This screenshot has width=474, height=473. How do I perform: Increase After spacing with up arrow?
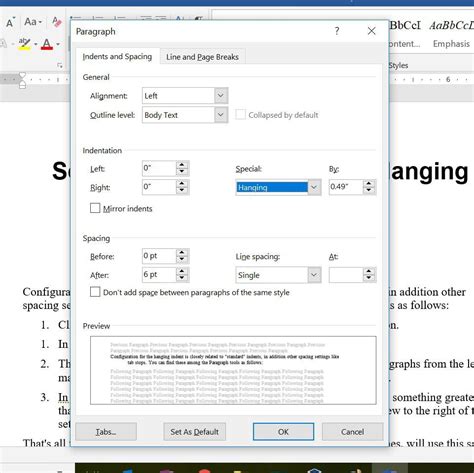[x=182, y=271]
